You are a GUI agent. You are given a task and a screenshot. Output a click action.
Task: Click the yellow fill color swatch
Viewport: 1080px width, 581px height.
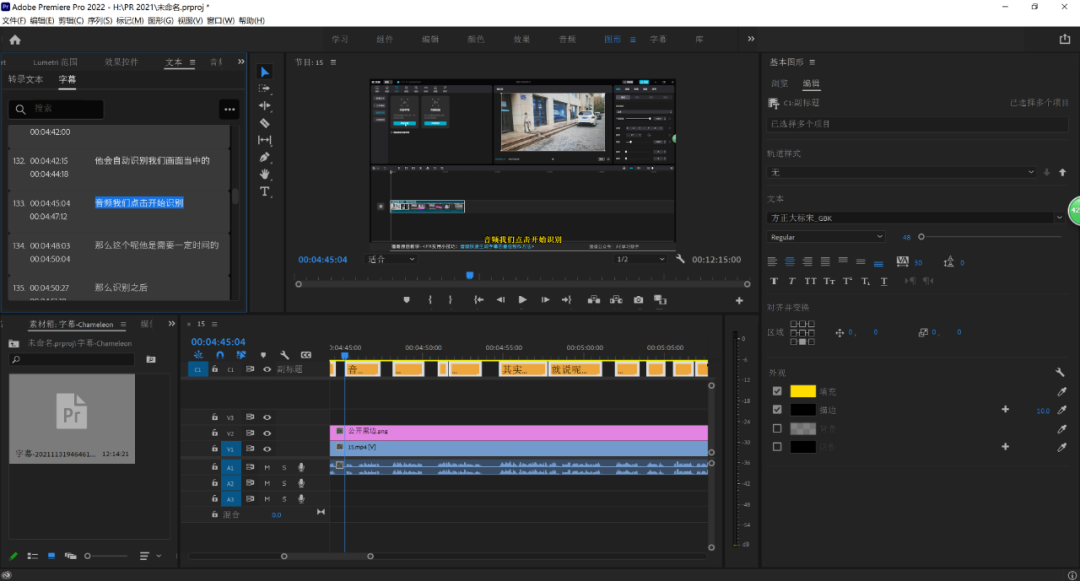pos(803,391)
